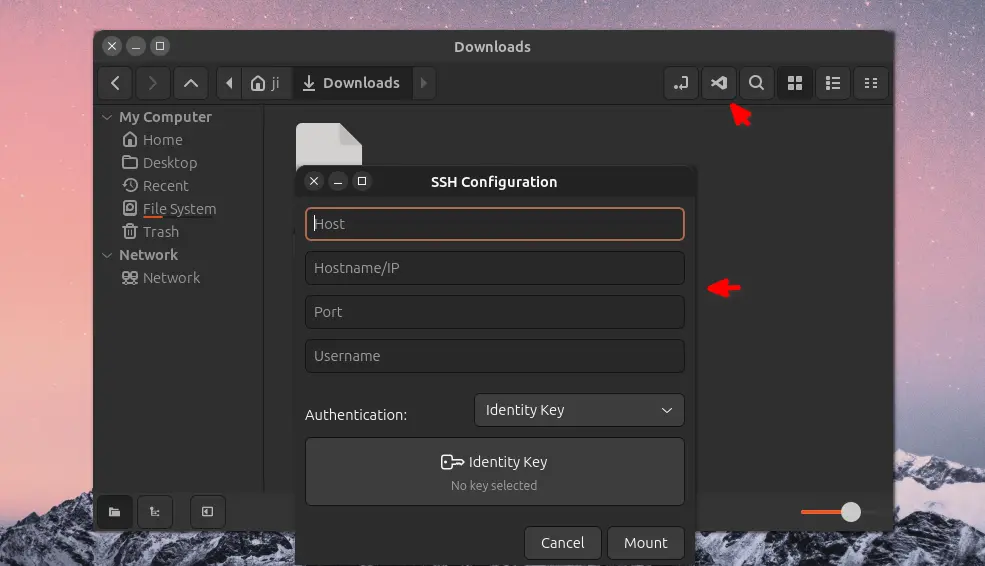Click into the Hostname/IP field
Screen dimensions: 985x566
tap(494, 268)
